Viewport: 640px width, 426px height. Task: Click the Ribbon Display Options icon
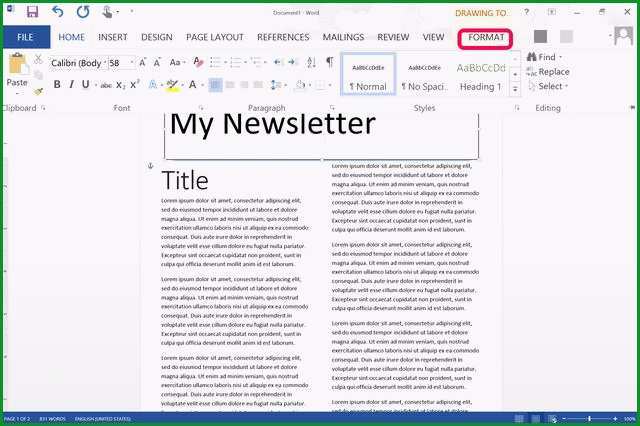tap(551, 12)
